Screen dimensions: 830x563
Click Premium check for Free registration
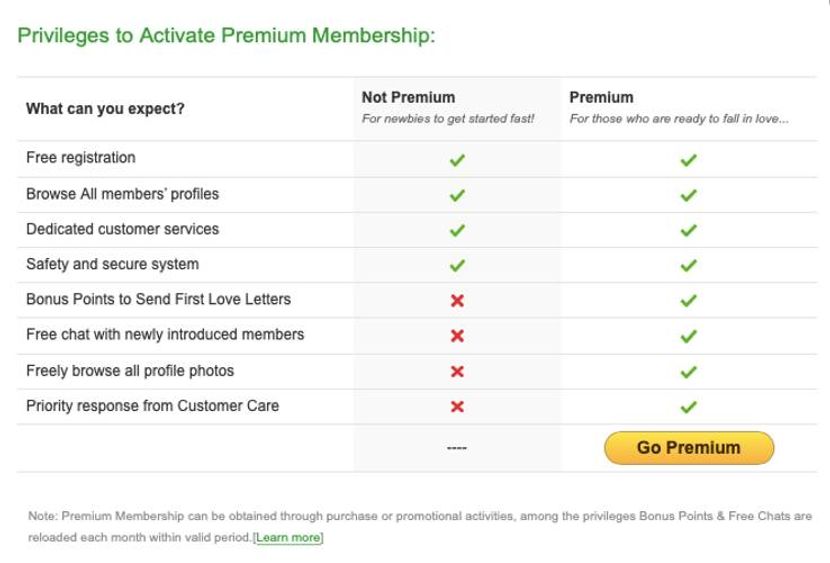click(689, 160)
